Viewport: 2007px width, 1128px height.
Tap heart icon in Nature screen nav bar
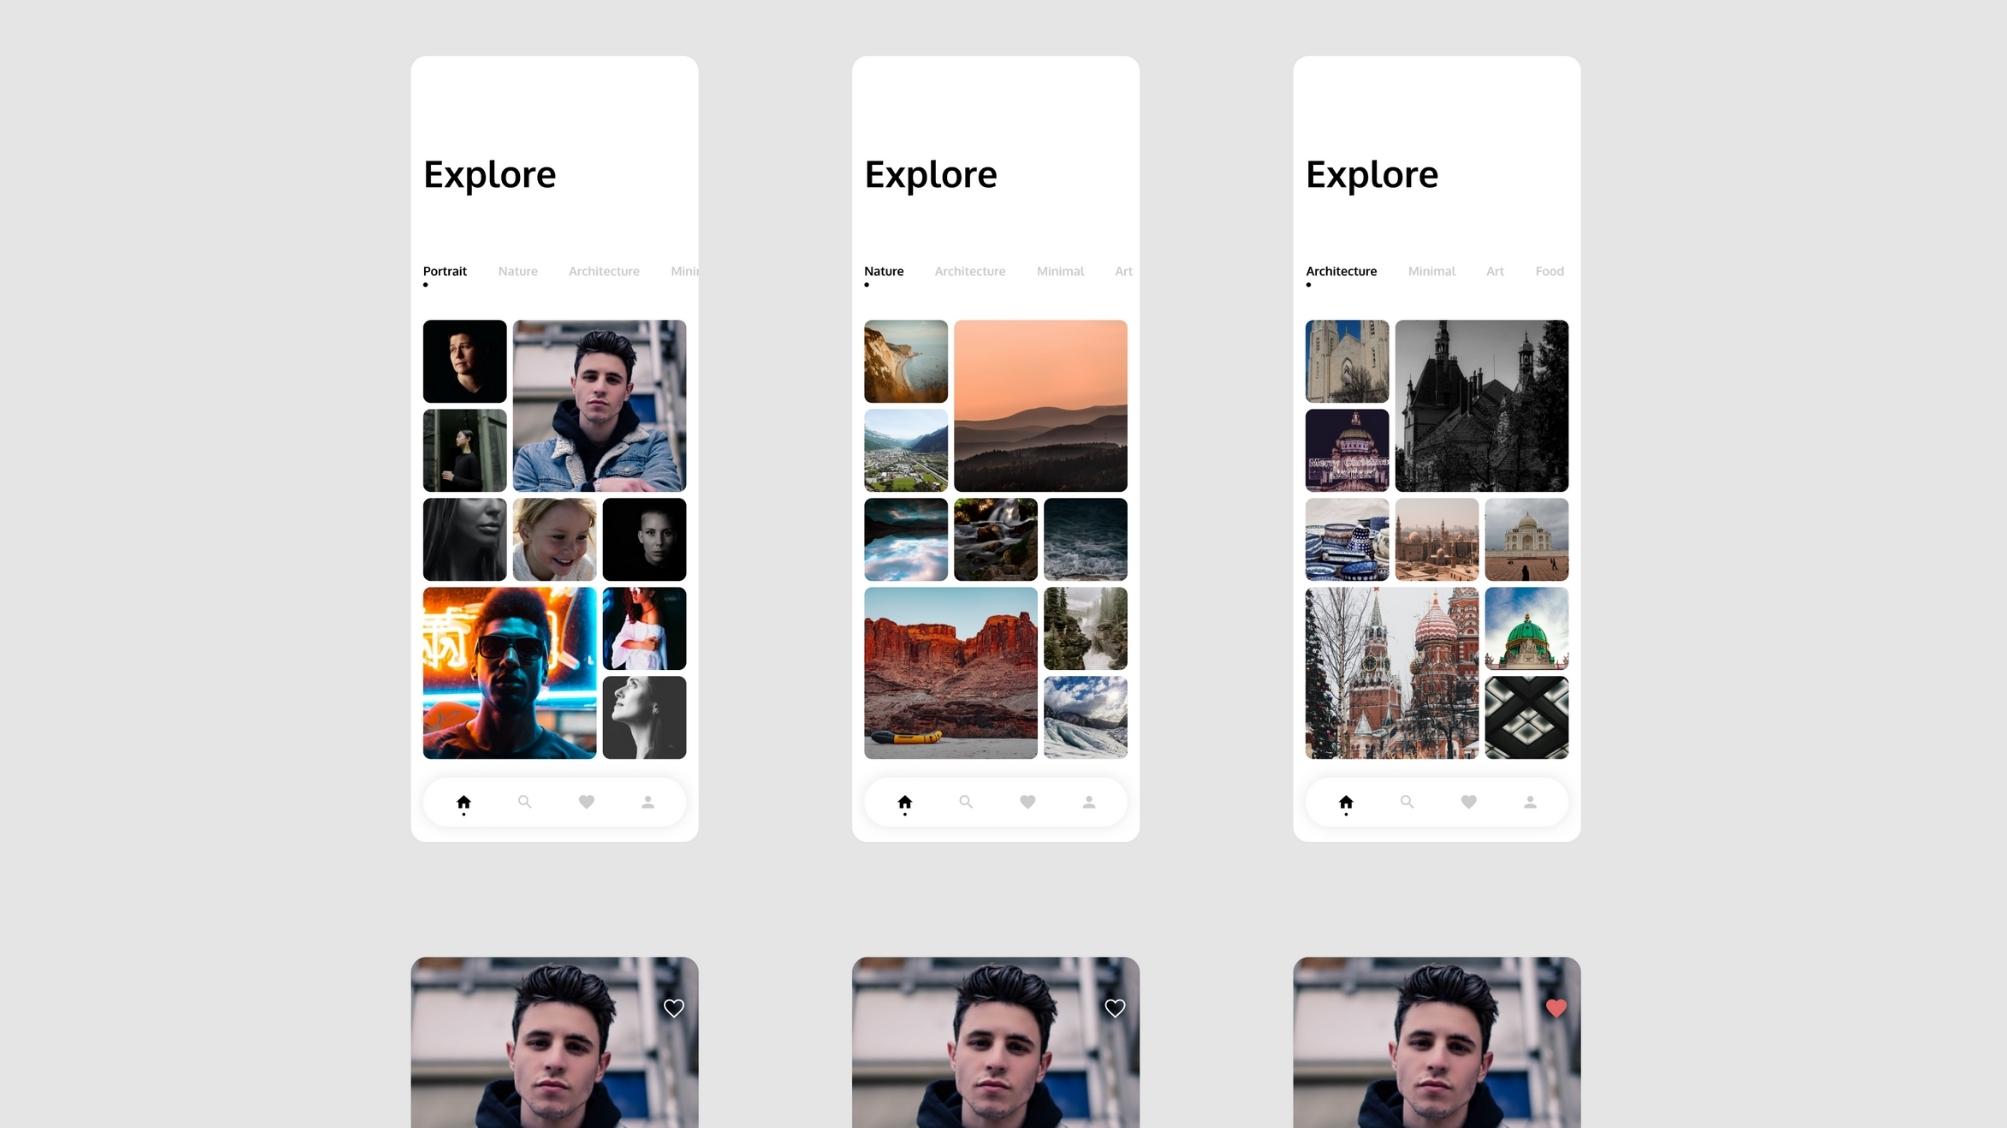click(x=1027, y=802)
